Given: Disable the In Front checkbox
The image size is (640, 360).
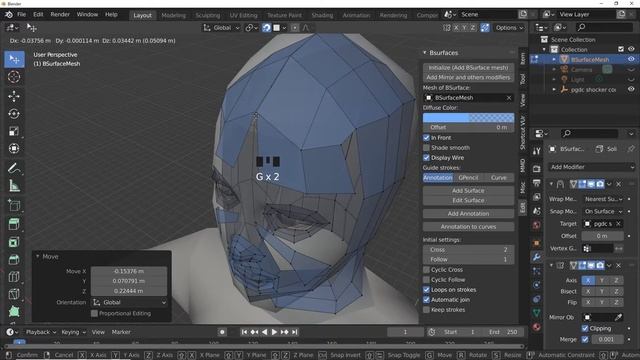Looking at the screenshot, I should pos(427,138).
